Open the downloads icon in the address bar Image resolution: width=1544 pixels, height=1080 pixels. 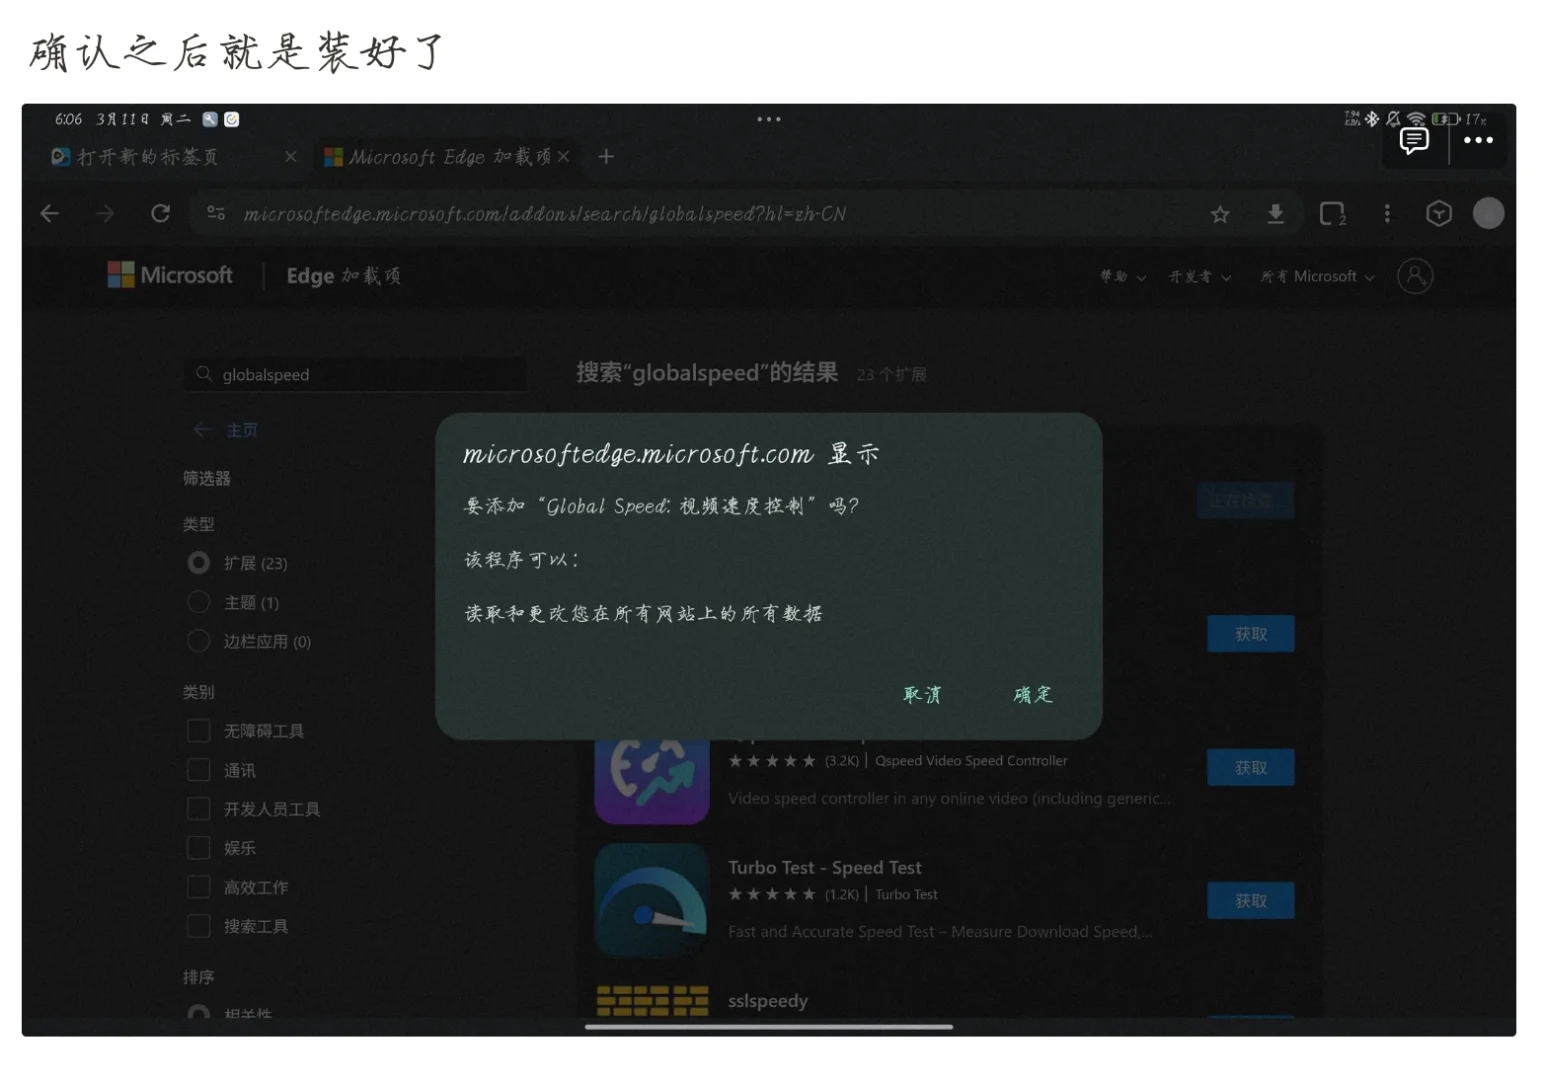coord(1276,213)
